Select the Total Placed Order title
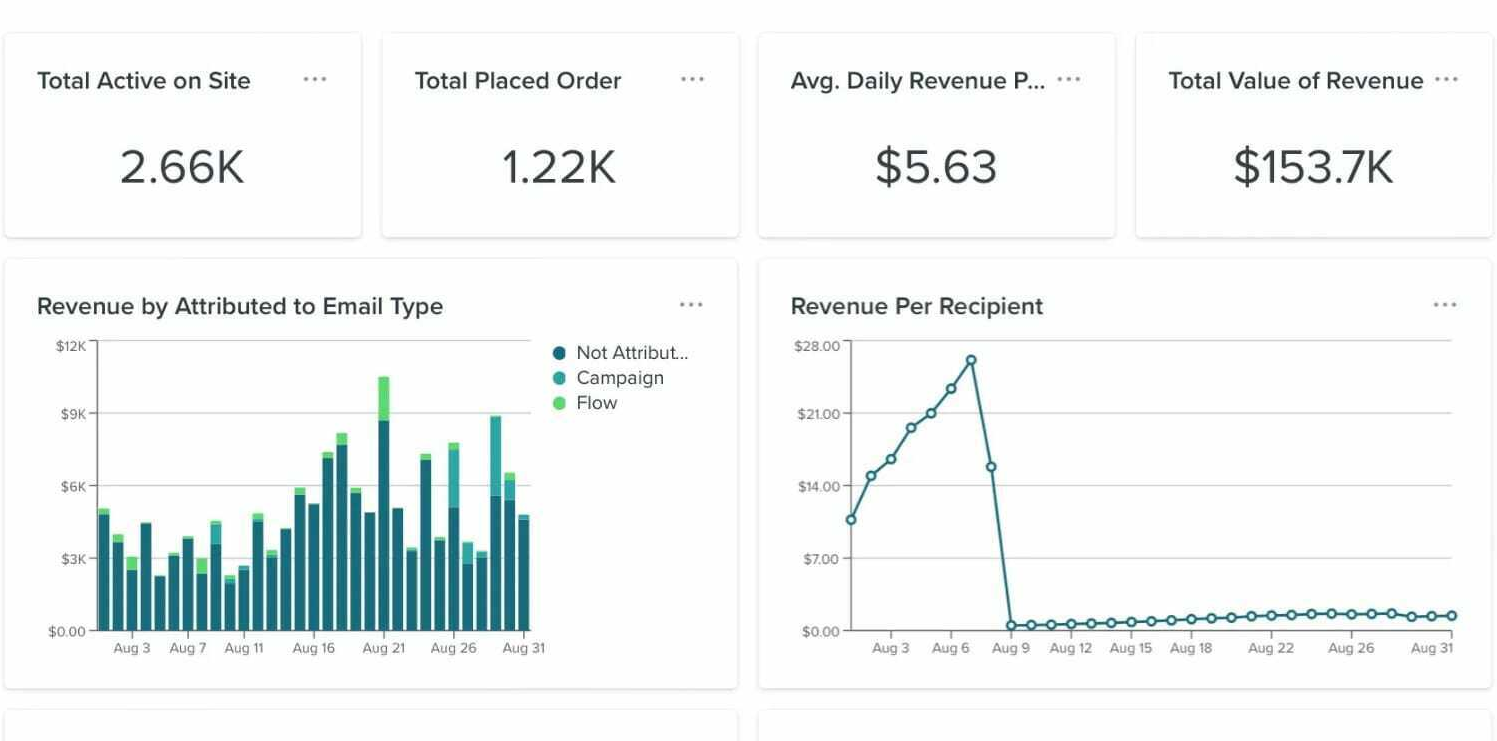The height and width of the screenshot is (741, 1497). click(x=518, y=81)
